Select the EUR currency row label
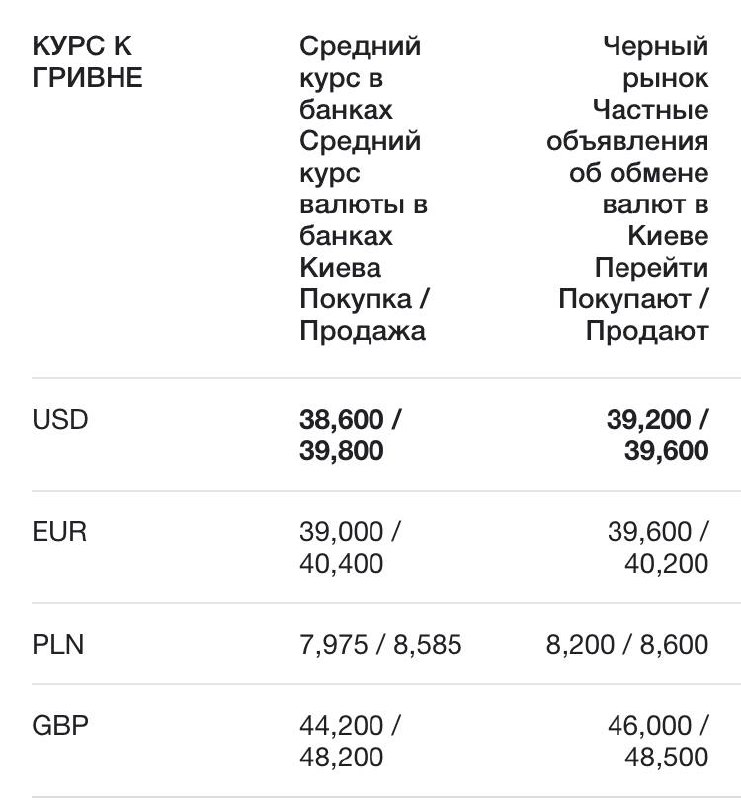Screen dimensions: 741x800 (59, 532)
